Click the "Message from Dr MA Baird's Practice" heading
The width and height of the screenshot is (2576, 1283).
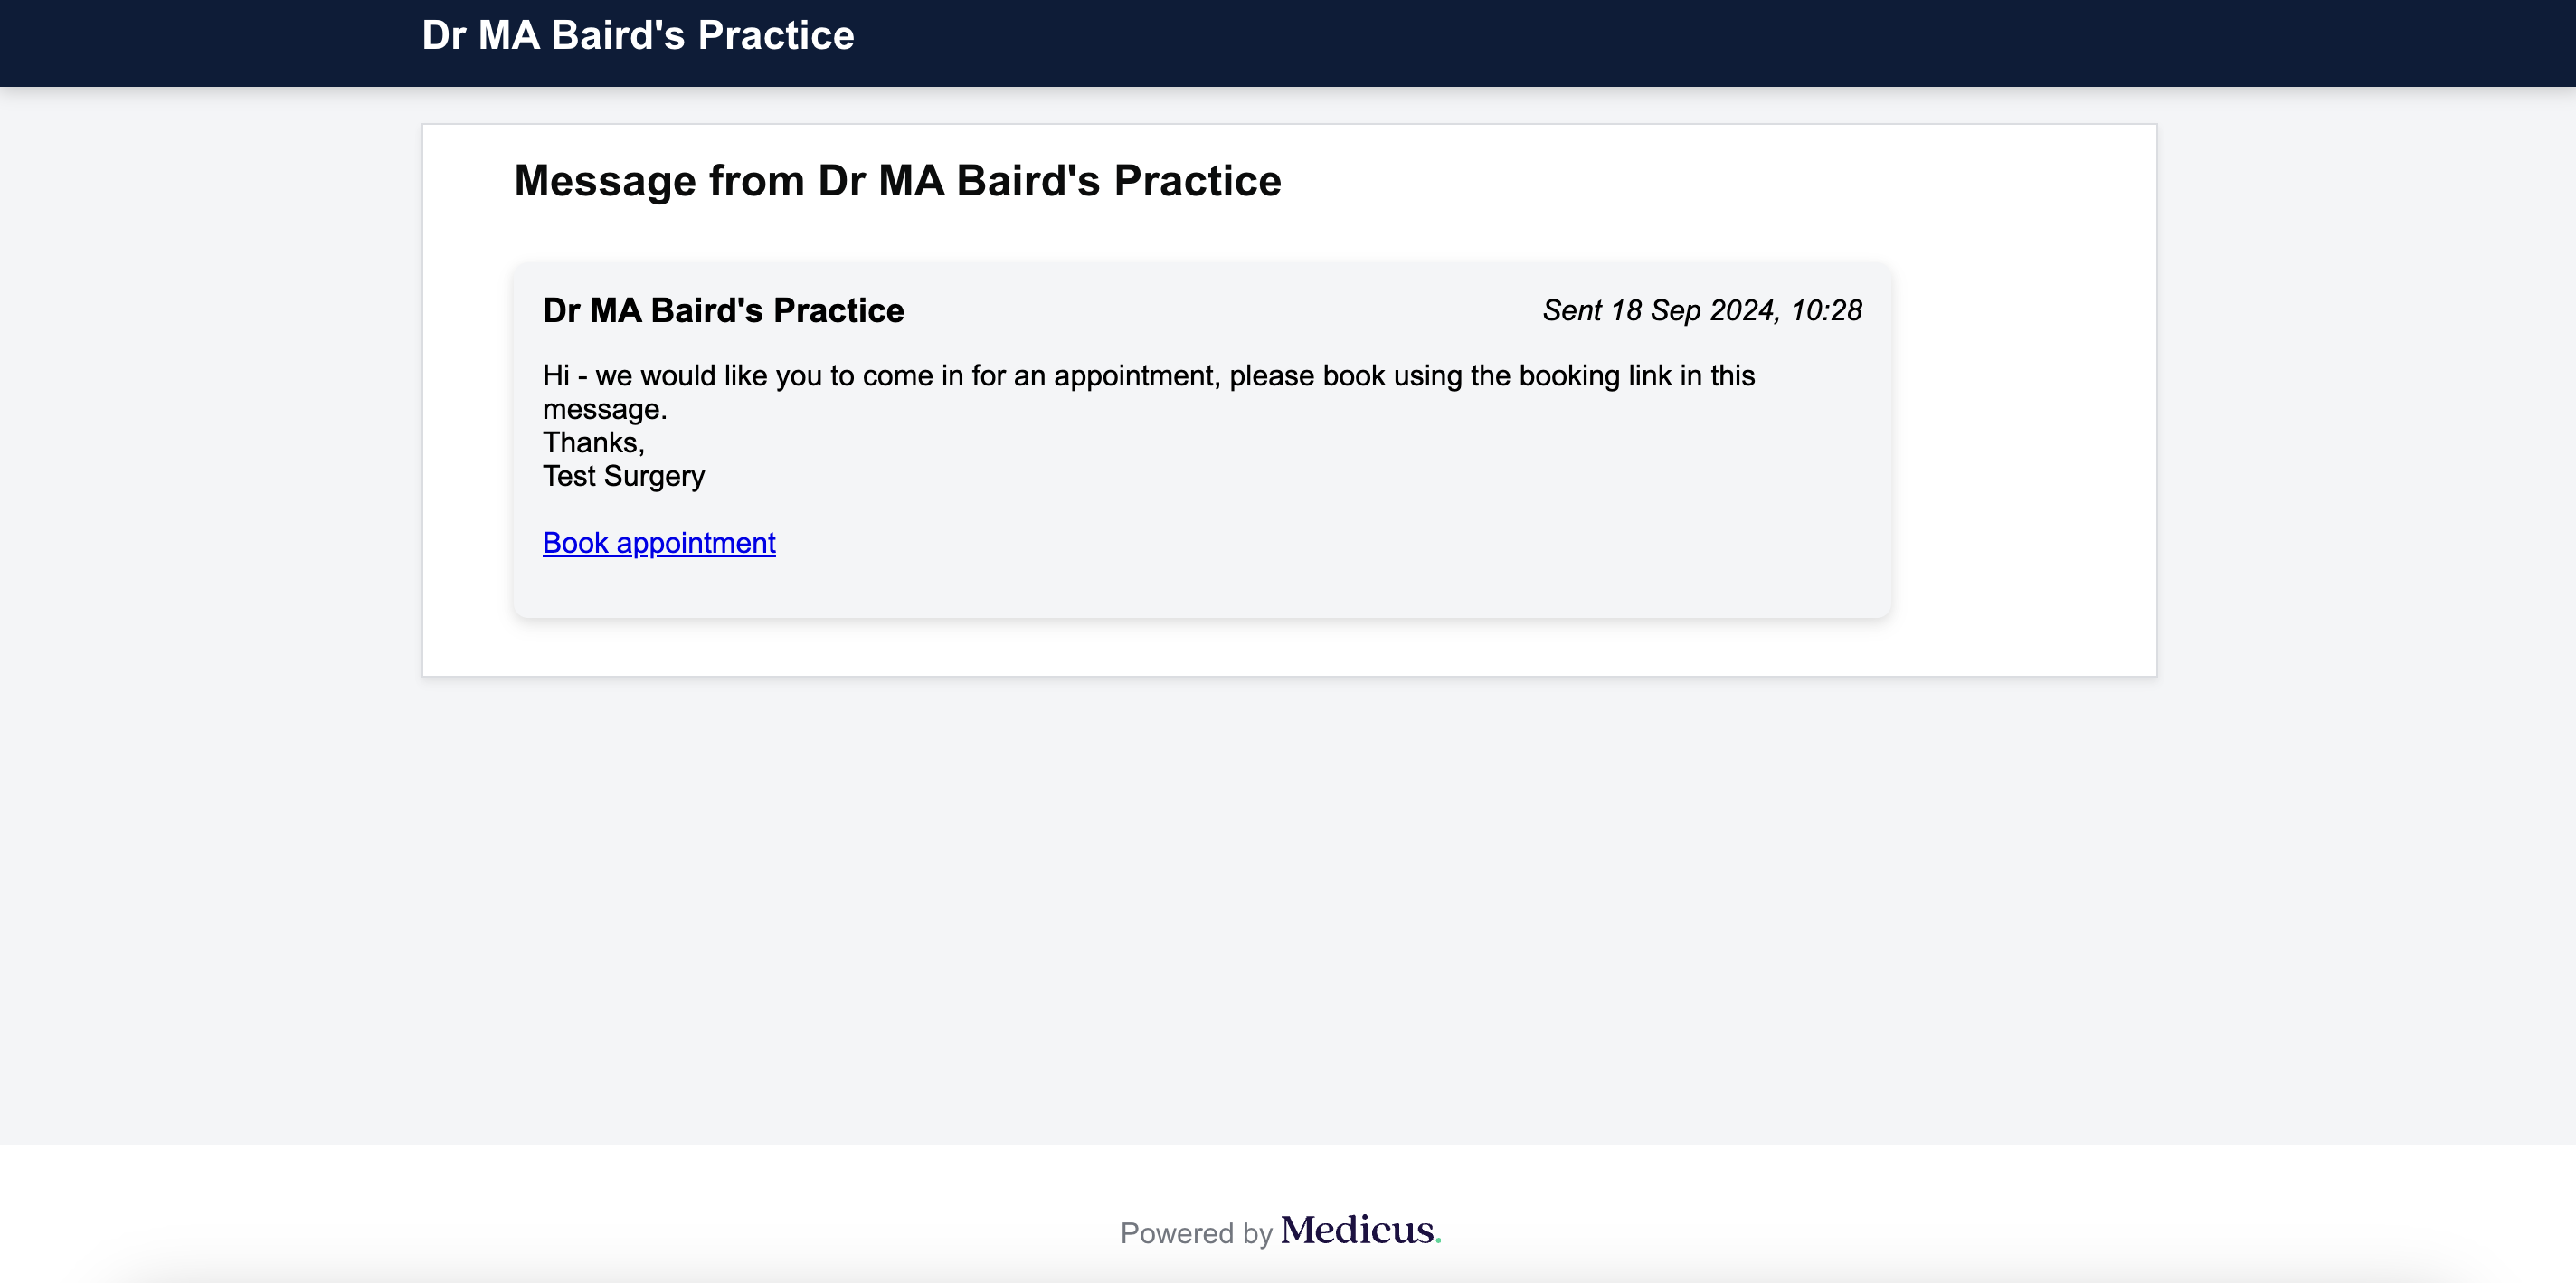click(897, 181)
